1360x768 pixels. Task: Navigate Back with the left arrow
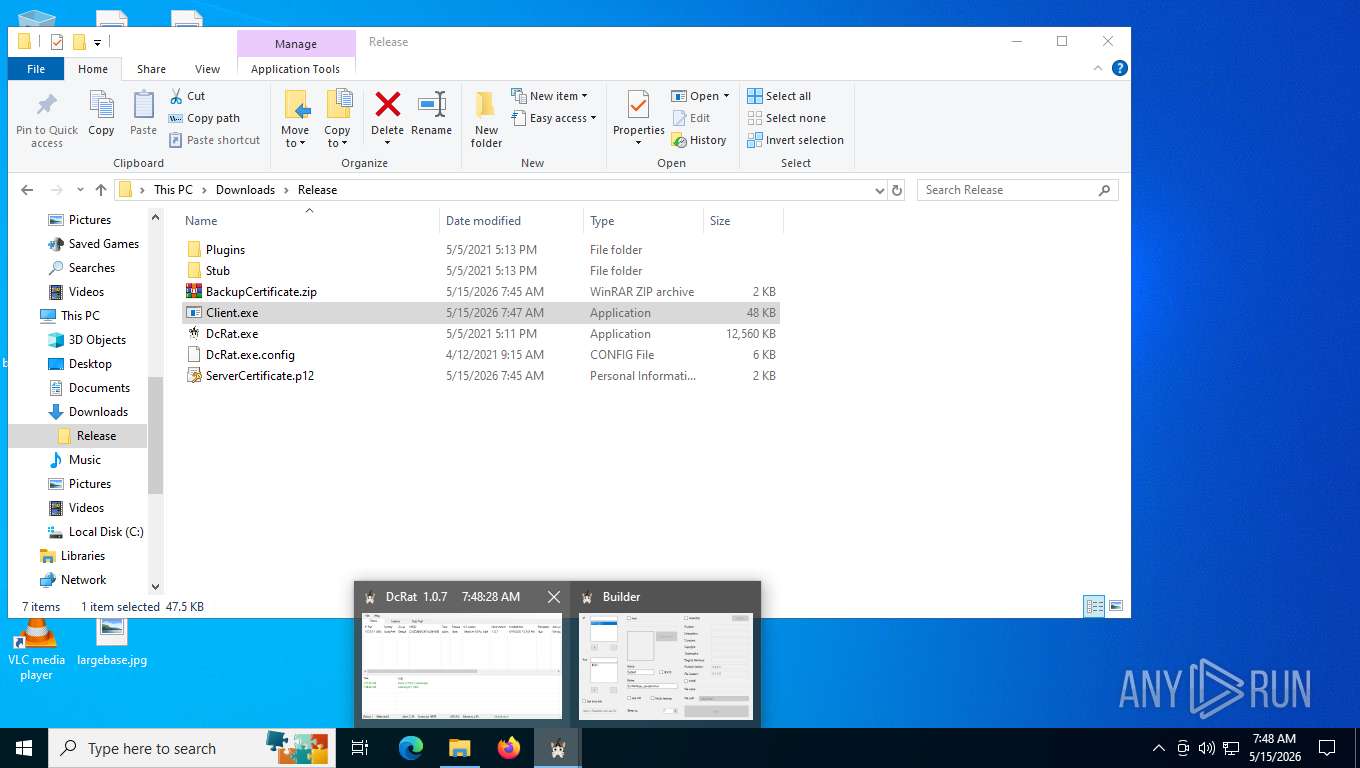click(27, 190)
